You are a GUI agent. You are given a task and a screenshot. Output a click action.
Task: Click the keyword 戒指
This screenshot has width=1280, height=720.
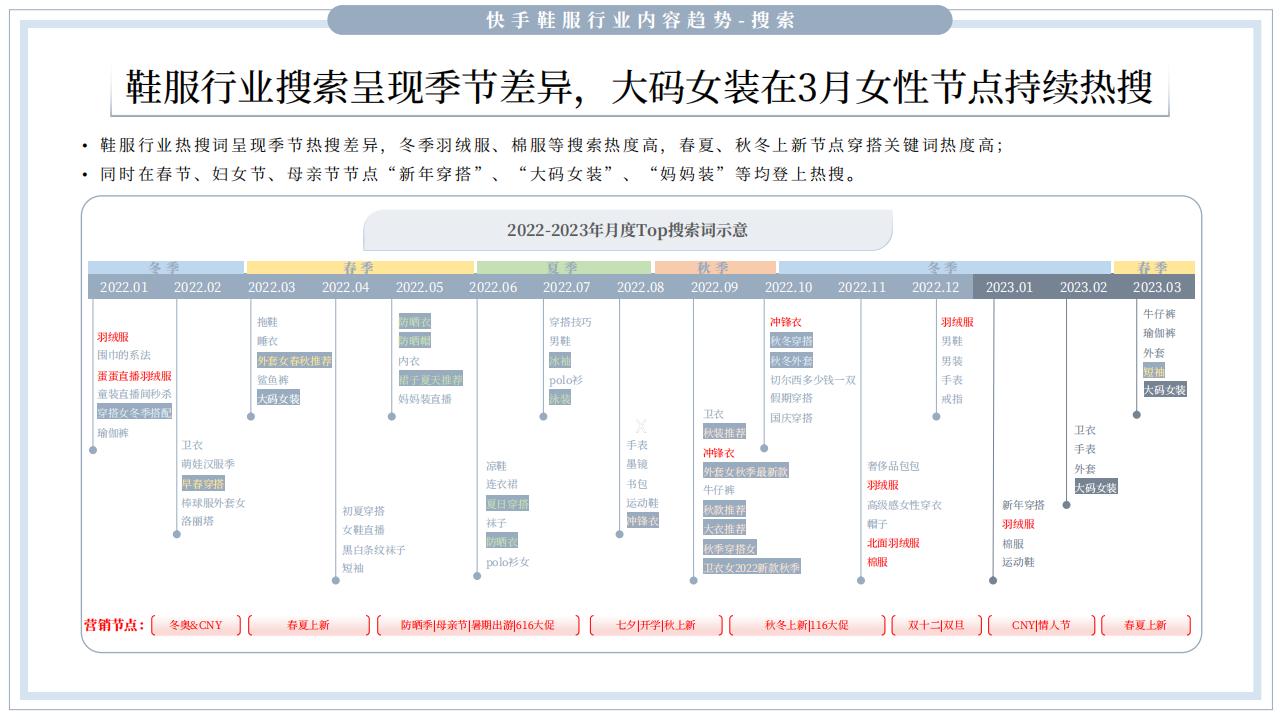952,399
